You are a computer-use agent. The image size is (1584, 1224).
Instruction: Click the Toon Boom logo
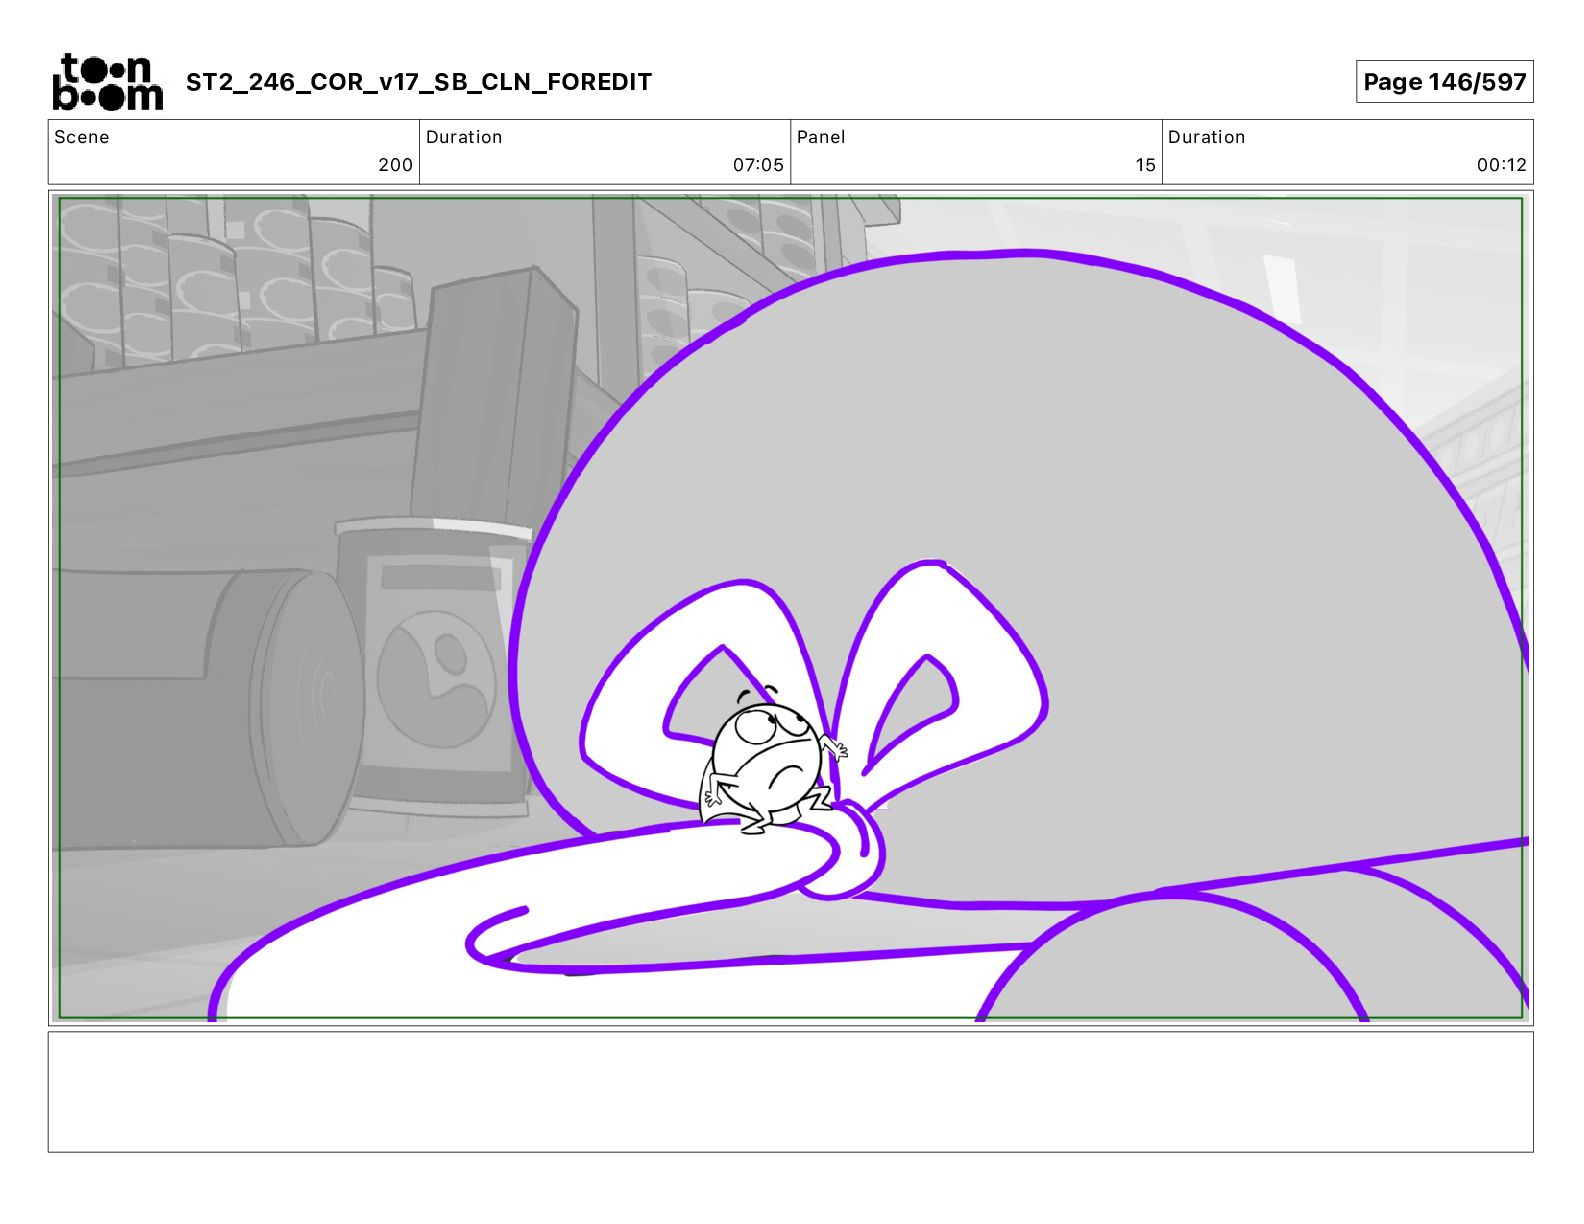point(107,82)
